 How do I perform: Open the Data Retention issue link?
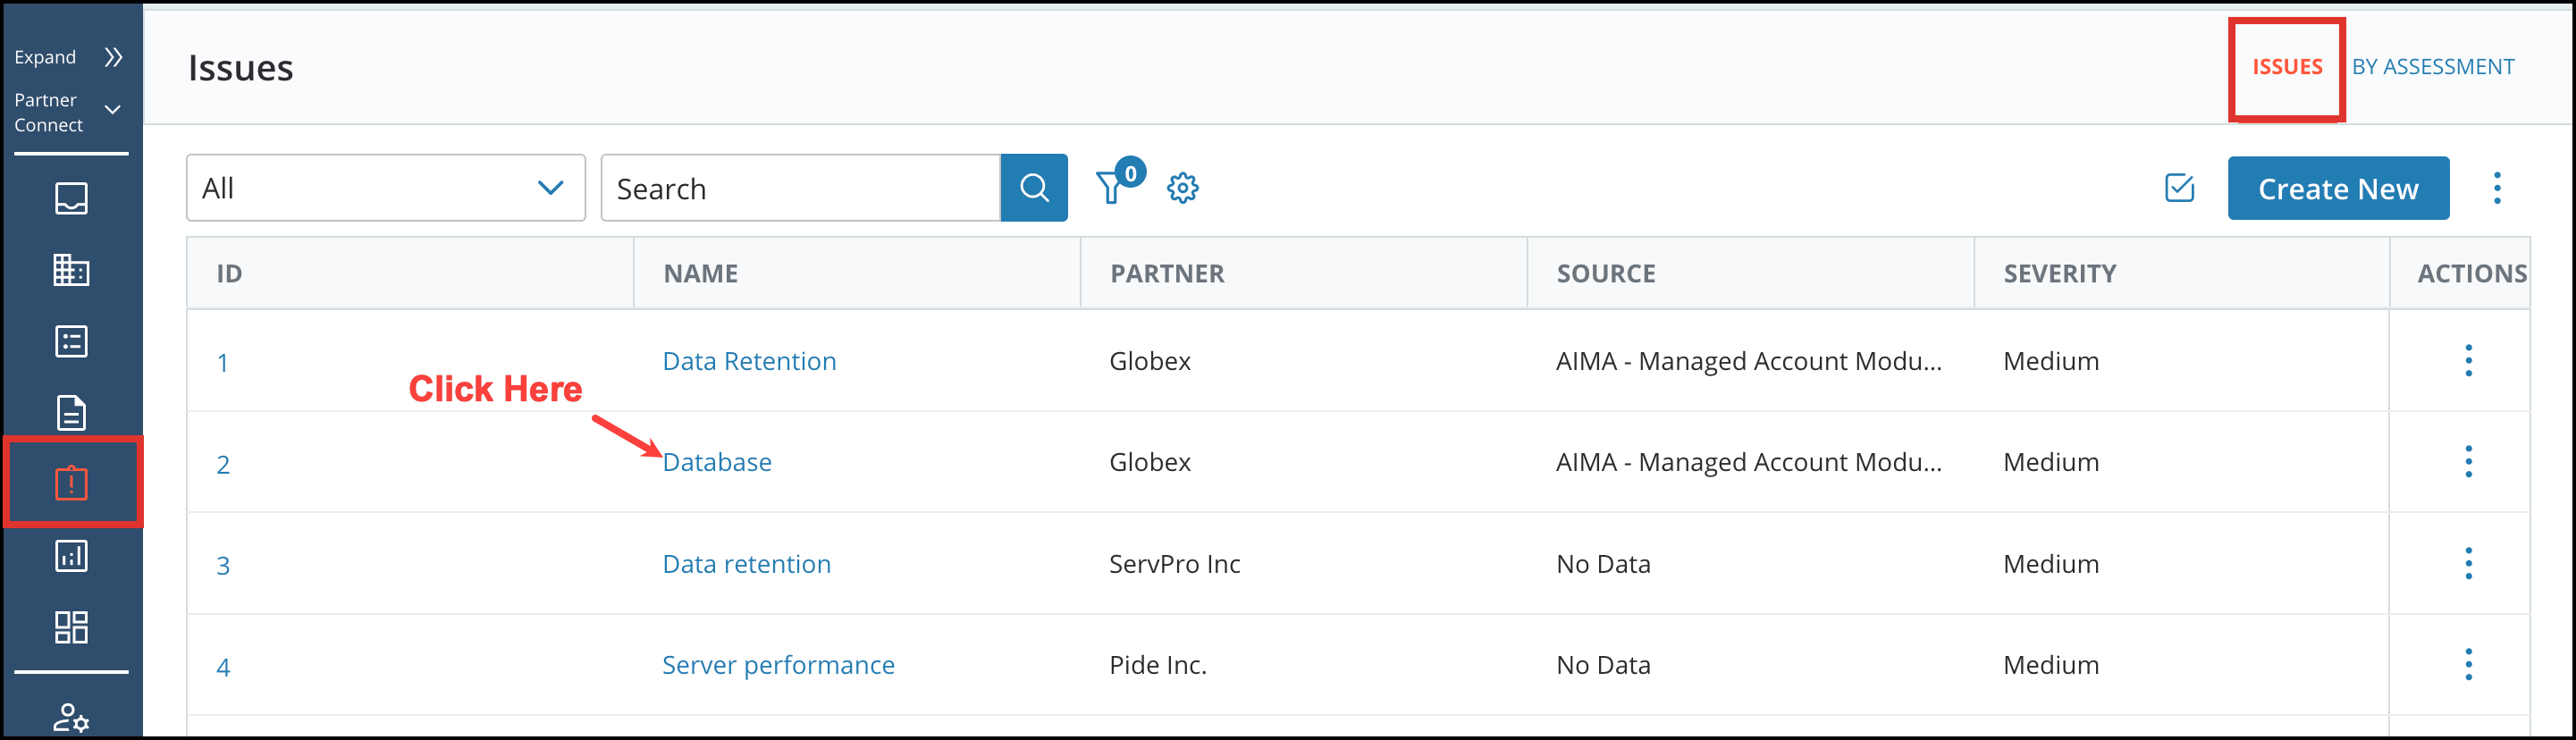749,361
